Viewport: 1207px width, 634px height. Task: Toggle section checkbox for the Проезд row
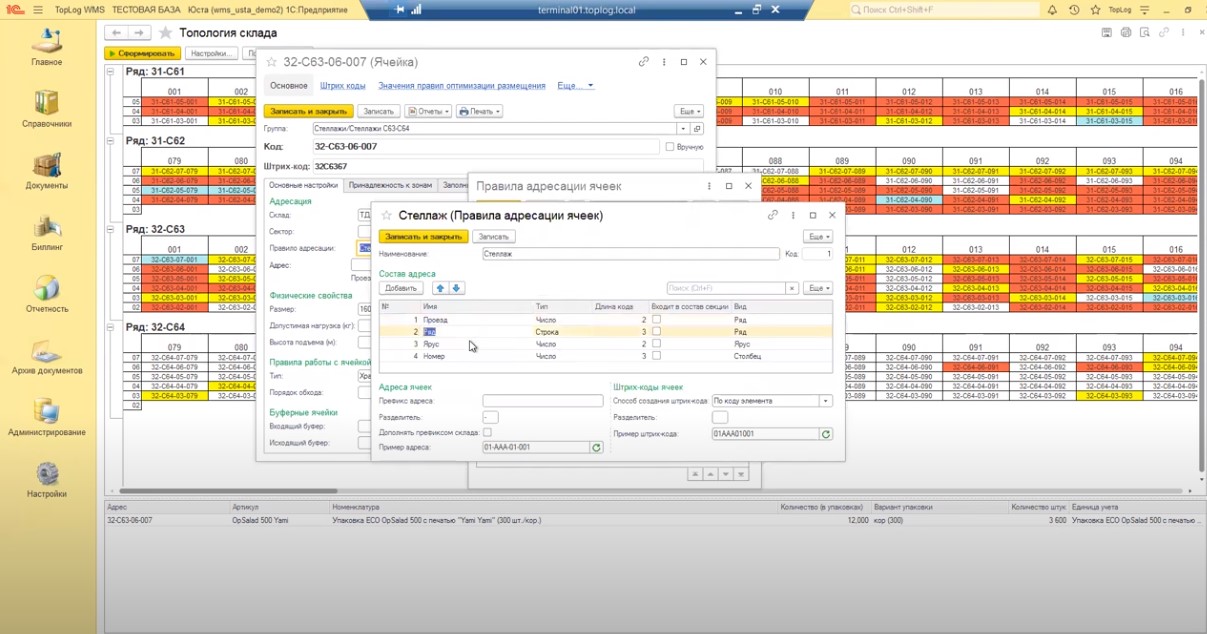656,319
